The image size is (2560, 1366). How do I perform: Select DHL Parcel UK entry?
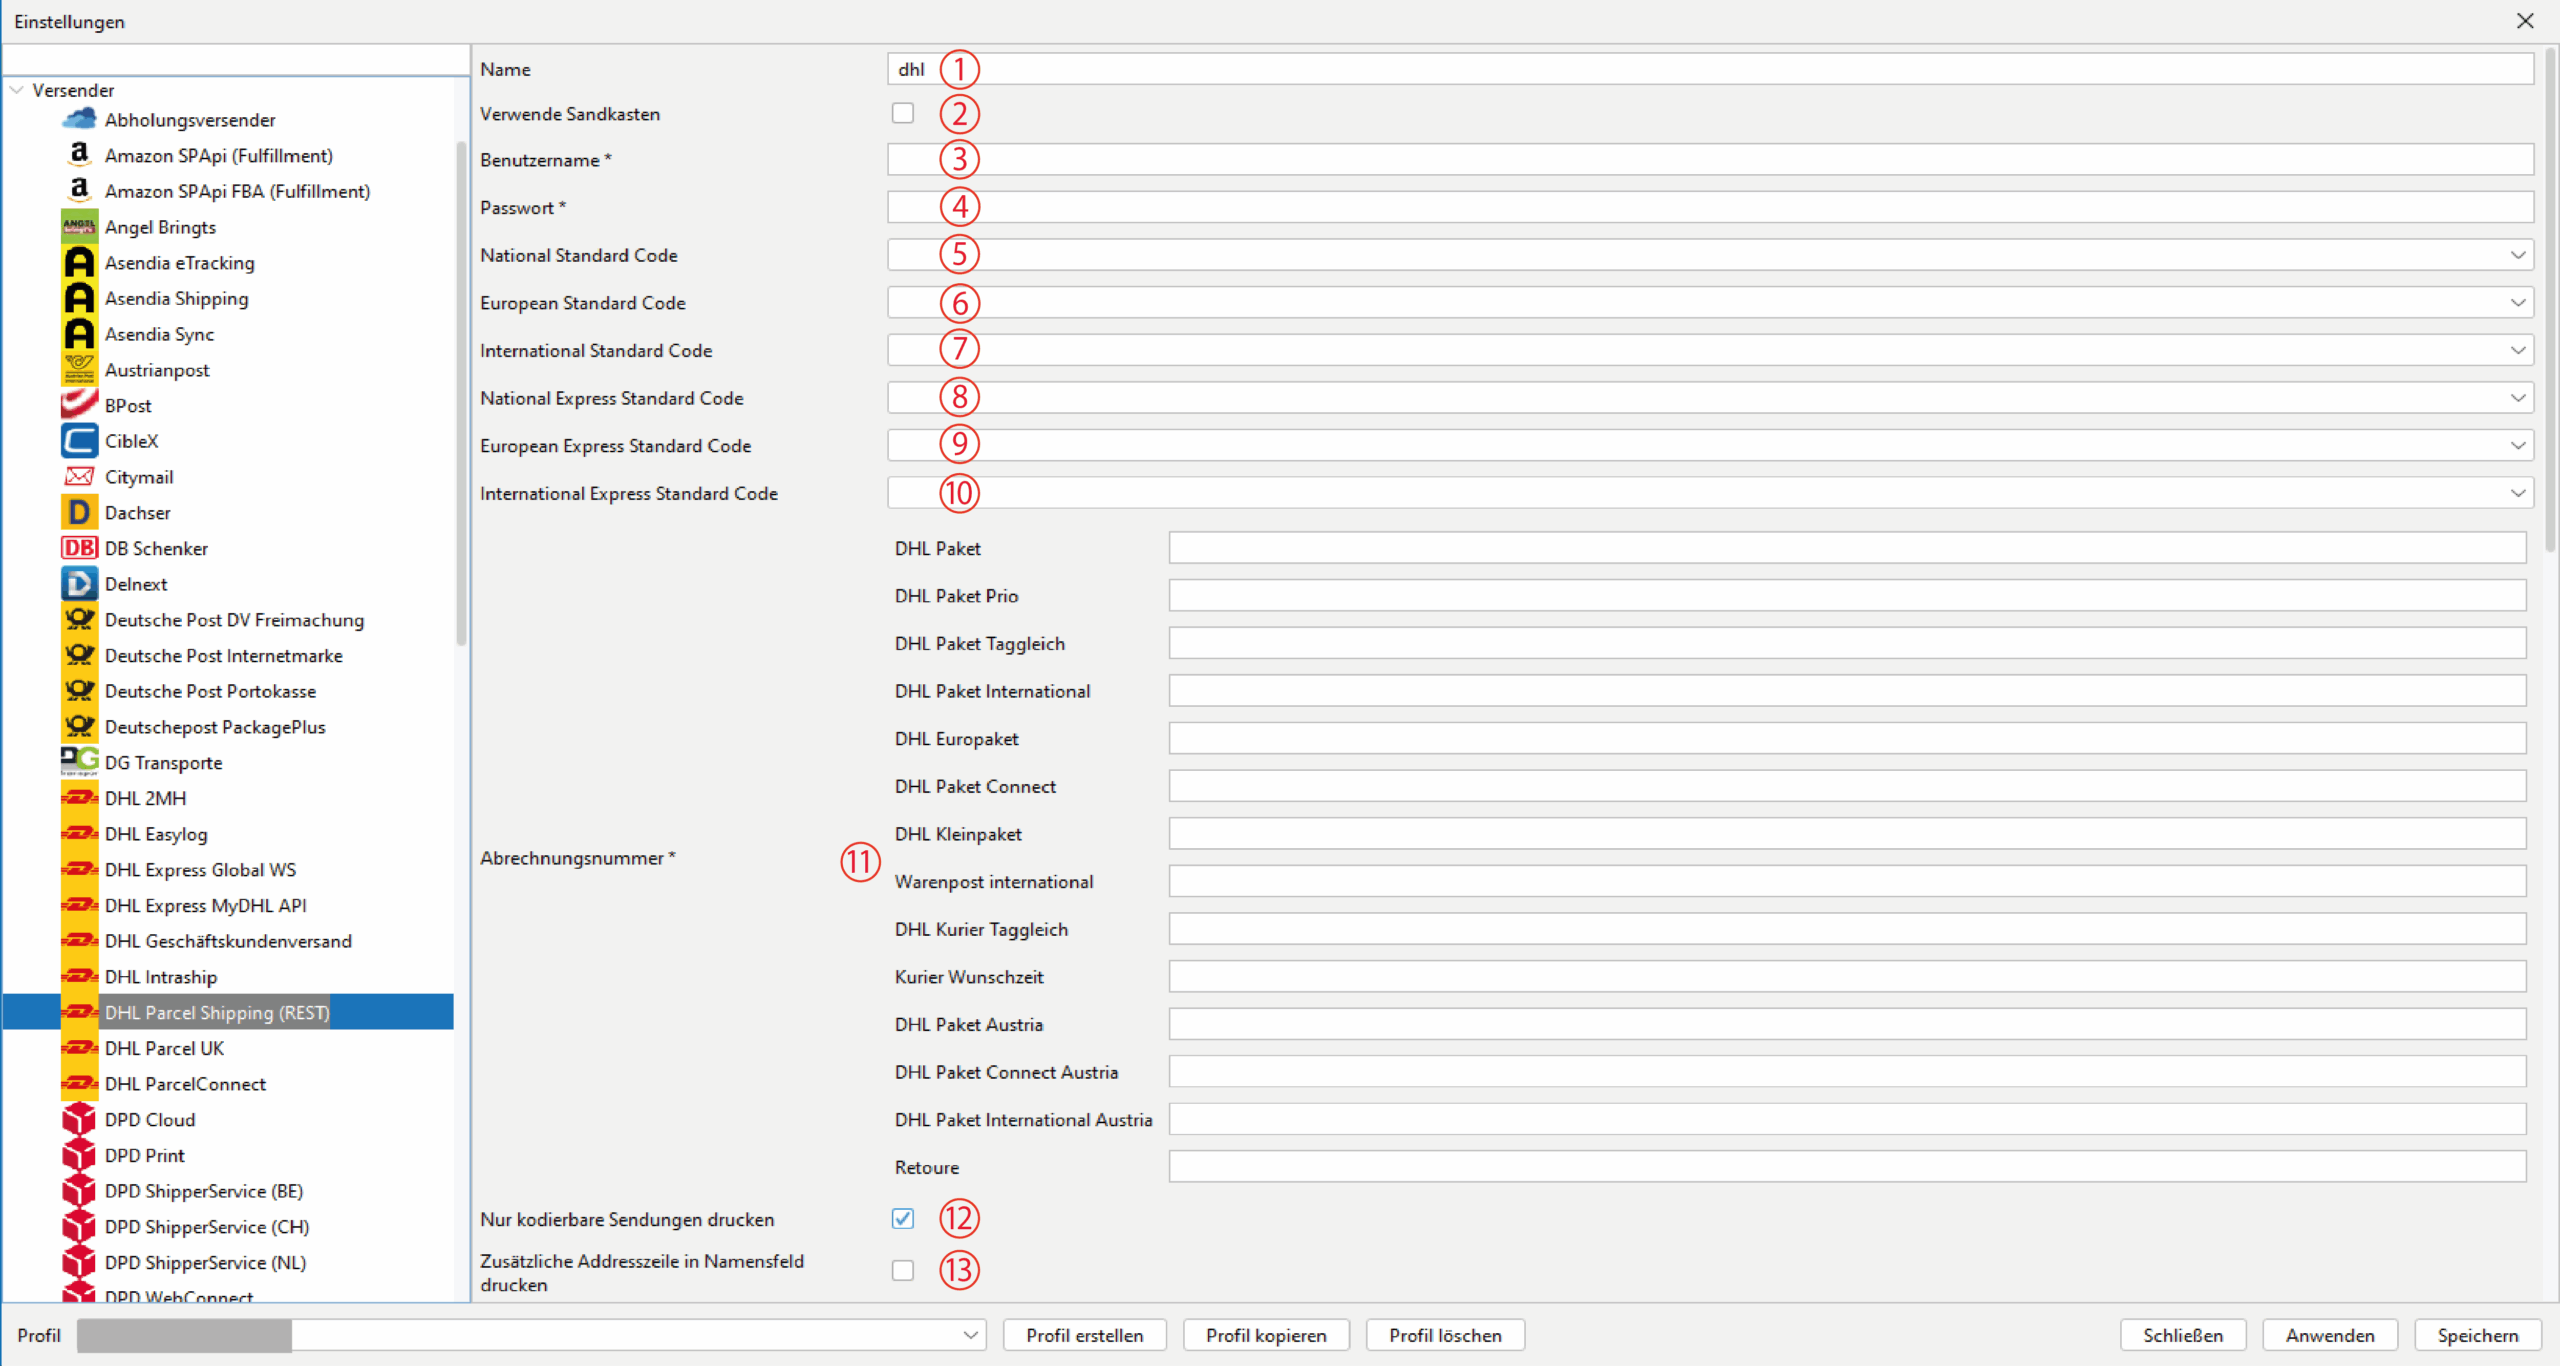(x=165, y=1048)
